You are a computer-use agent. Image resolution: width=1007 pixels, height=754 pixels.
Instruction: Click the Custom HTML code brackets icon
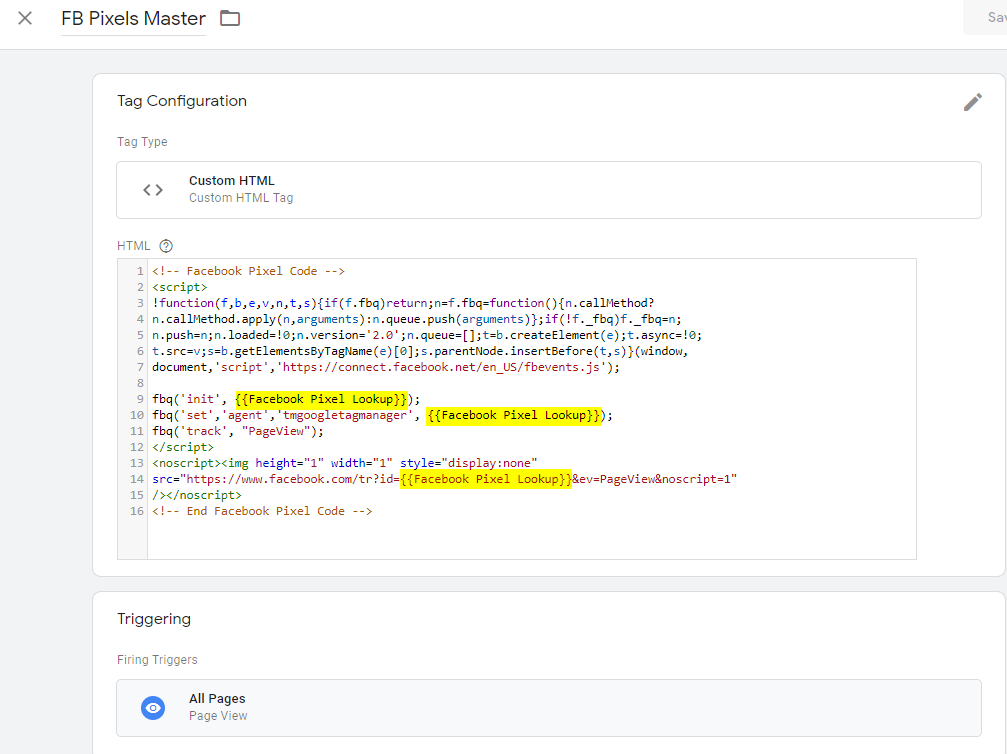(x=153, y=190)
